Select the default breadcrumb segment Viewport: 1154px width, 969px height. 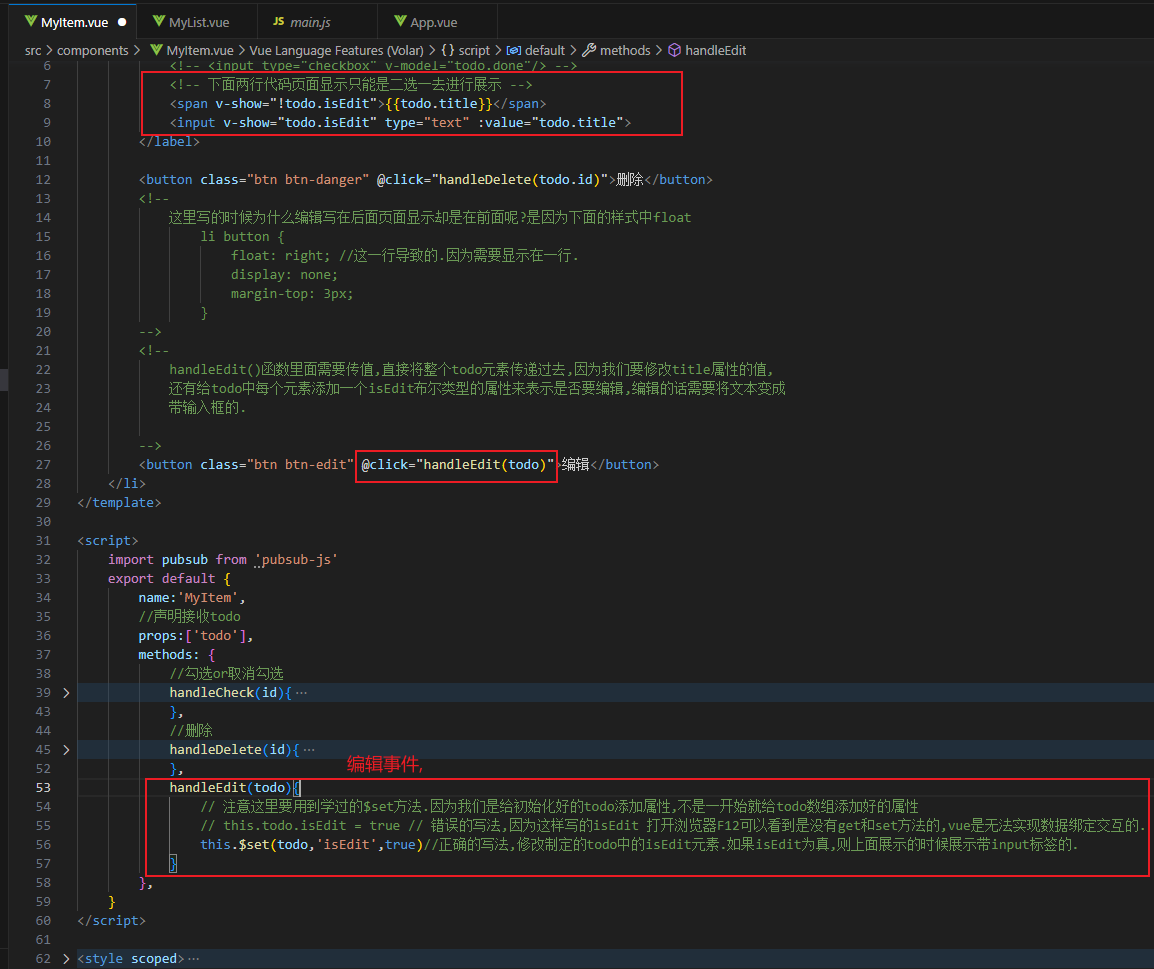point(545,50)
